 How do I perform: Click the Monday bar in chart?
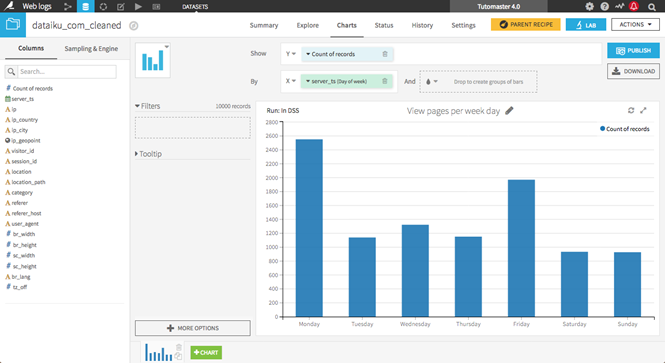point(309,228)
